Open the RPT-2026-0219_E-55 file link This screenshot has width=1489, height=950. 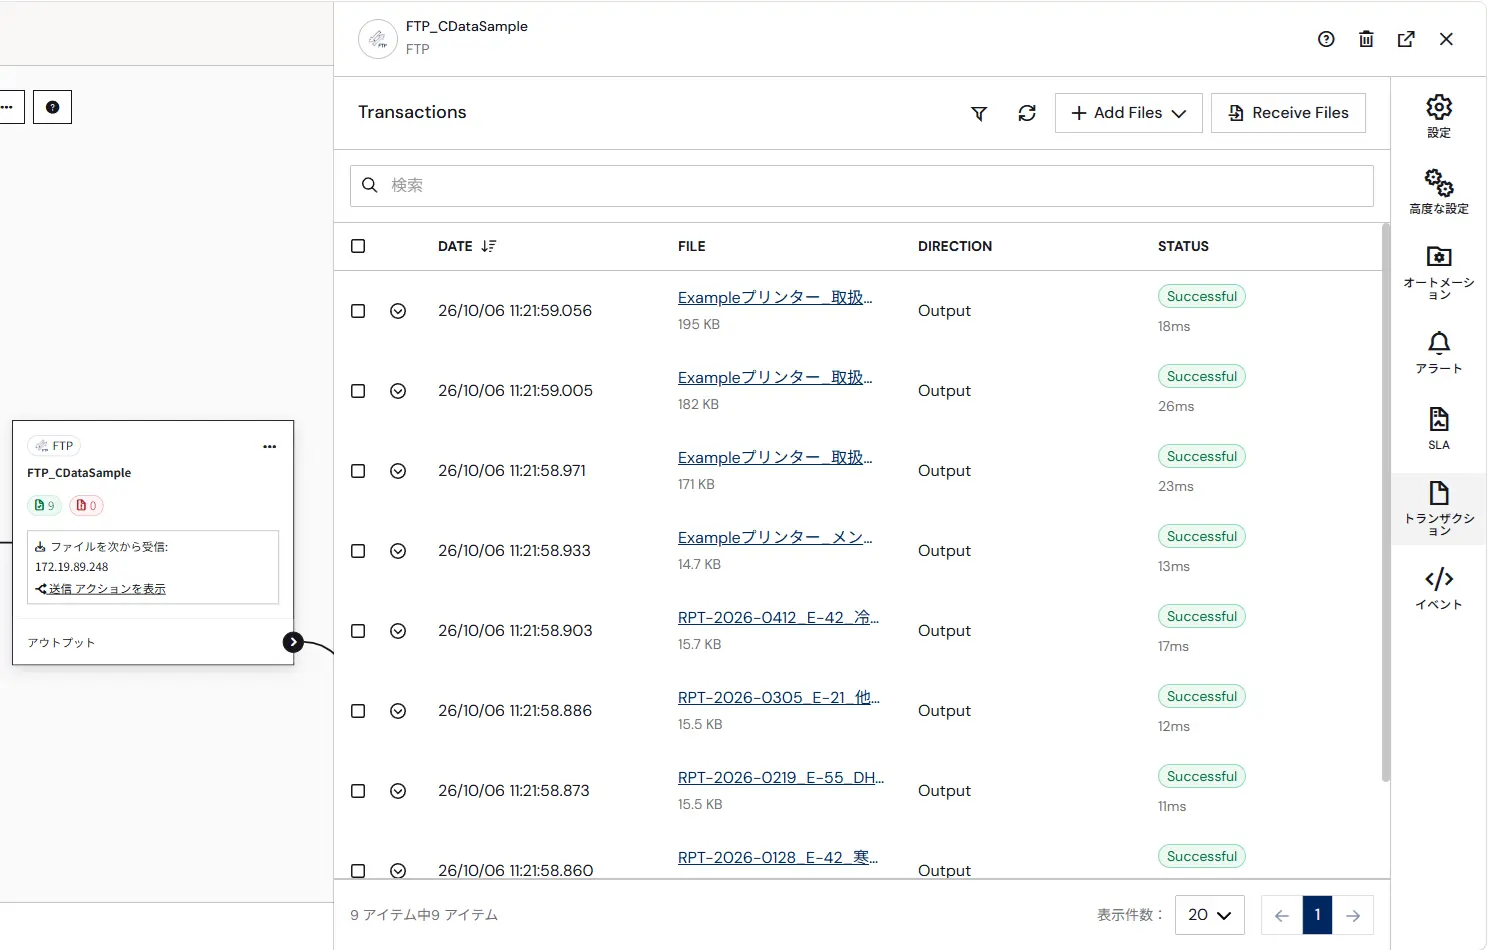point(781,778)
